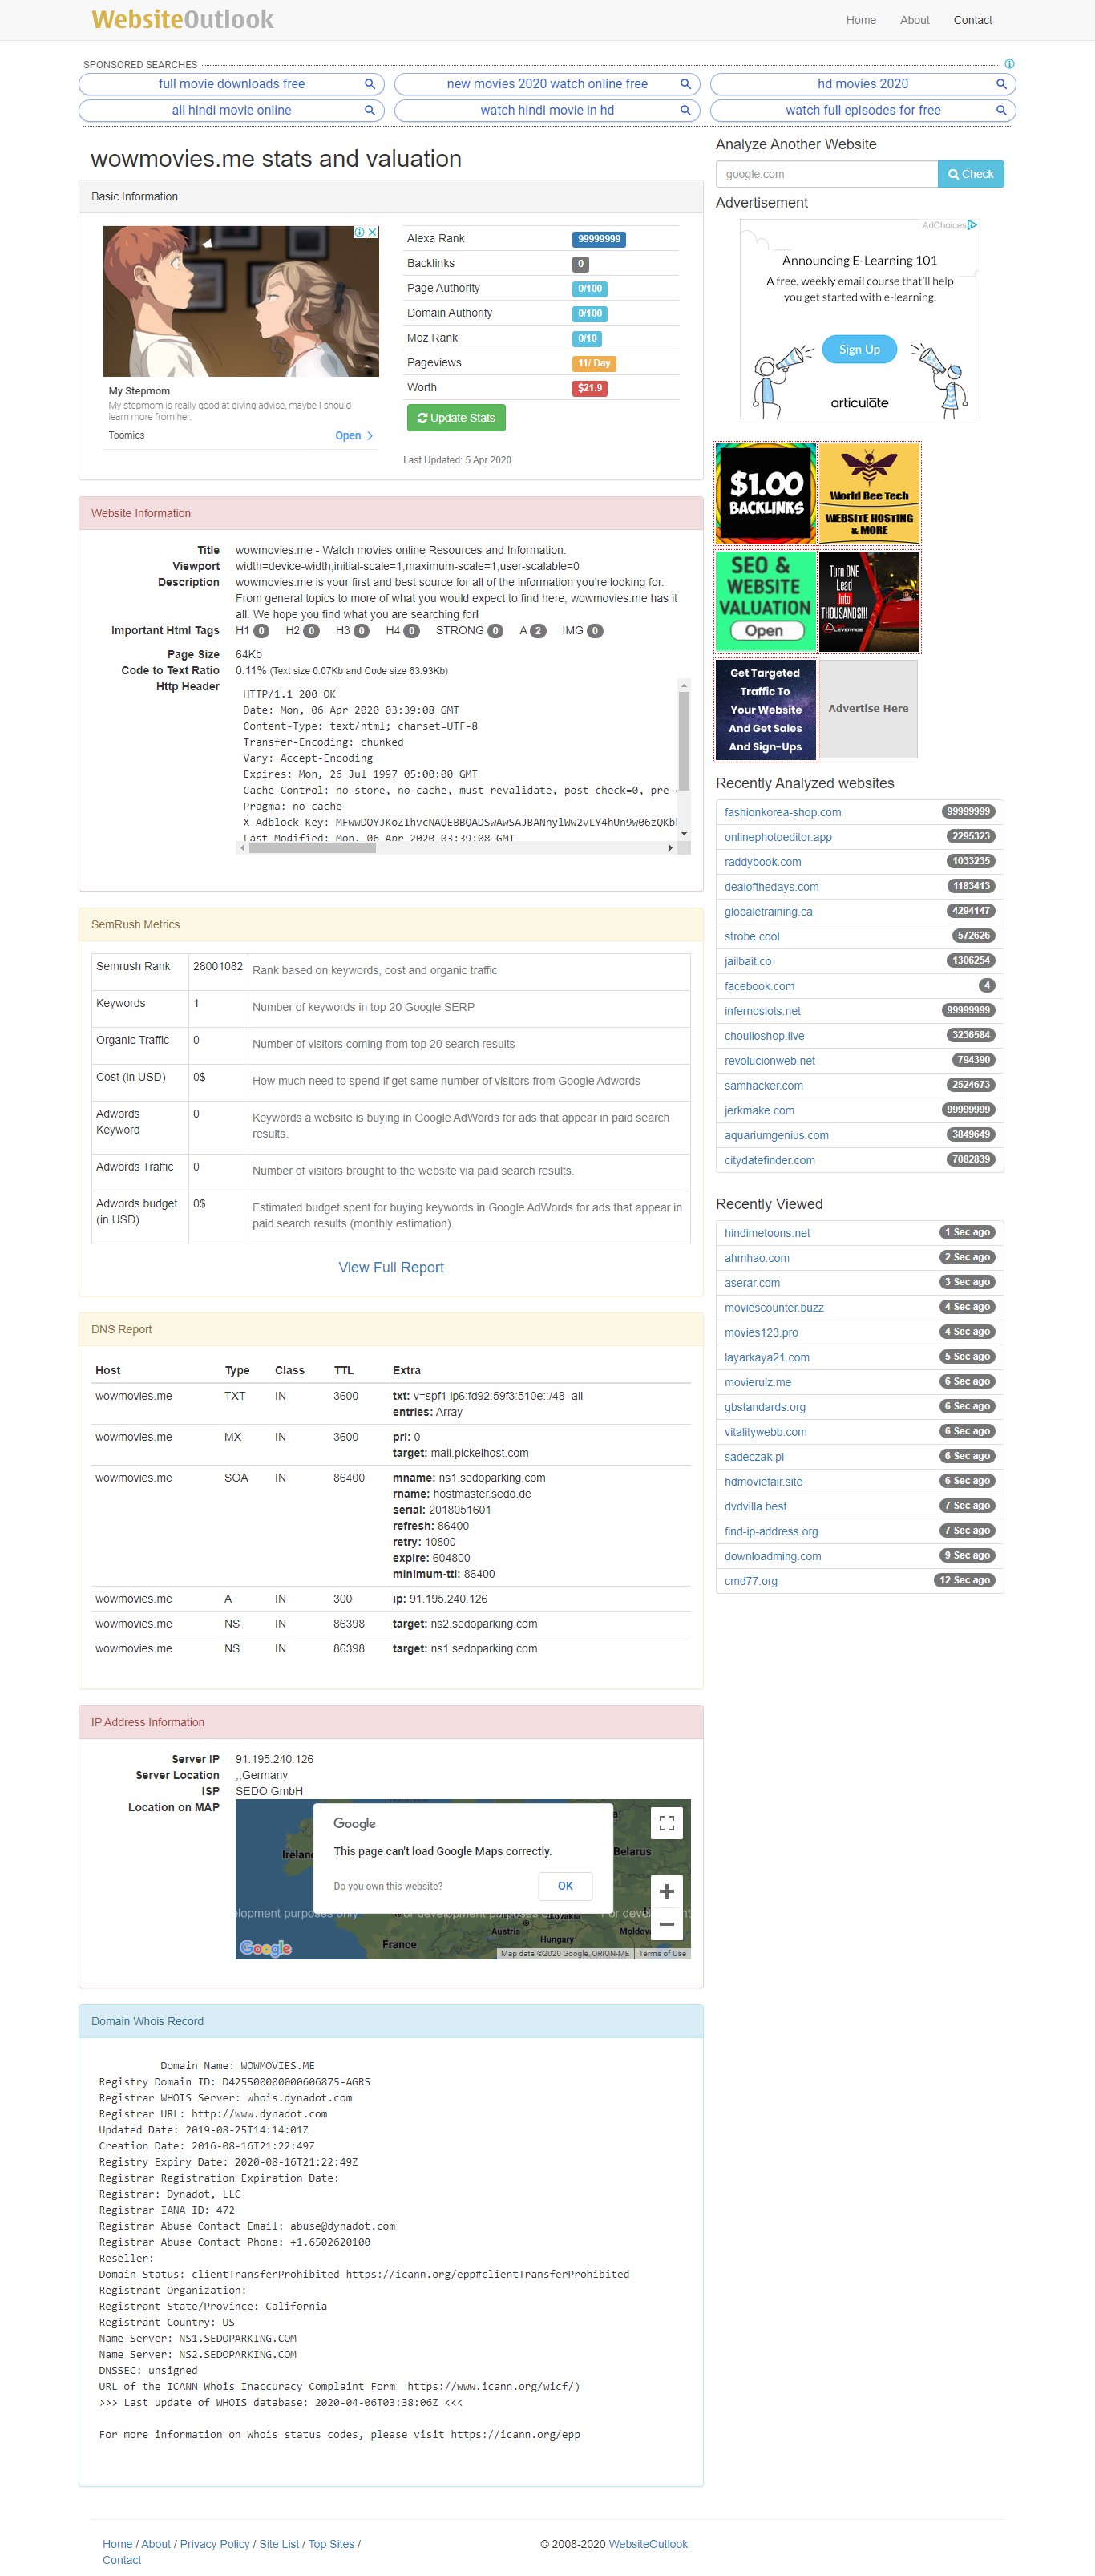Search icon for 'hd movies 2020'
Viewport: 1095px width, 2576px height.
point(1001,84)
